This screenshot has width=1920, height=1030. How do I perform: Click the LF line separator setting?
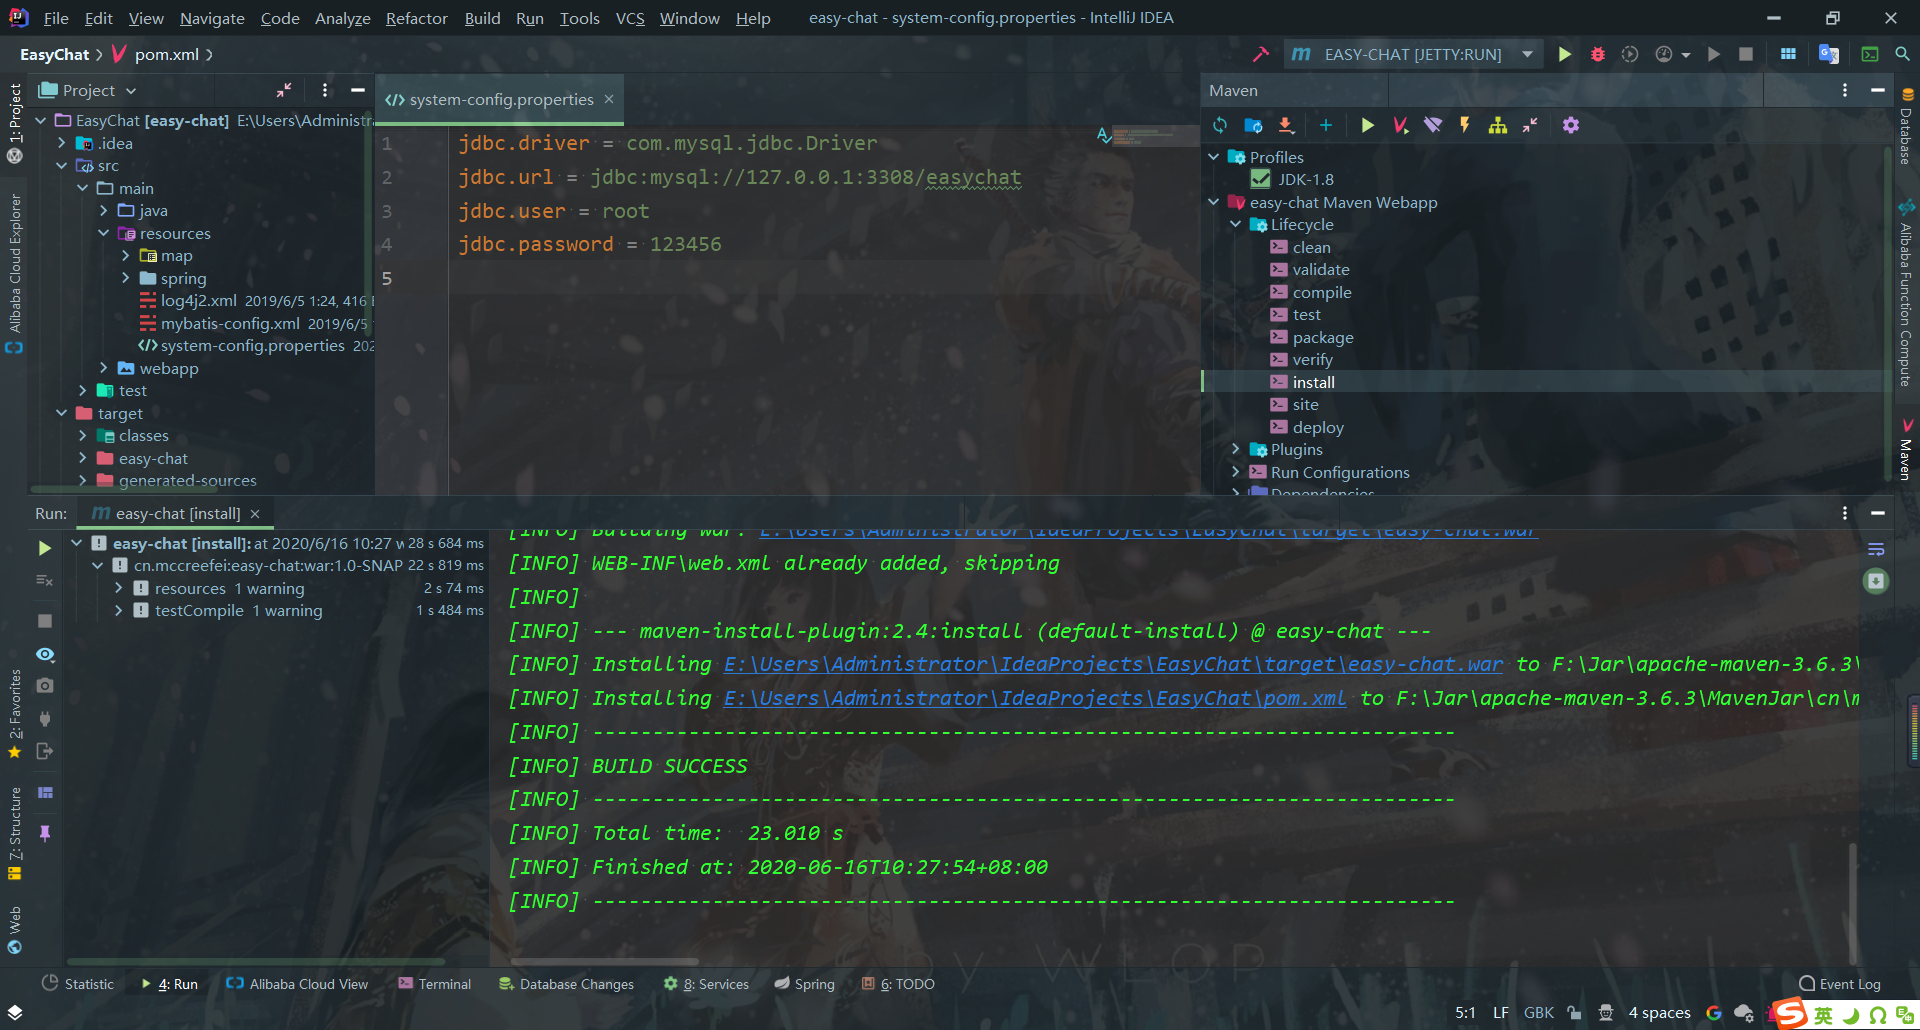point(1500,1013)
